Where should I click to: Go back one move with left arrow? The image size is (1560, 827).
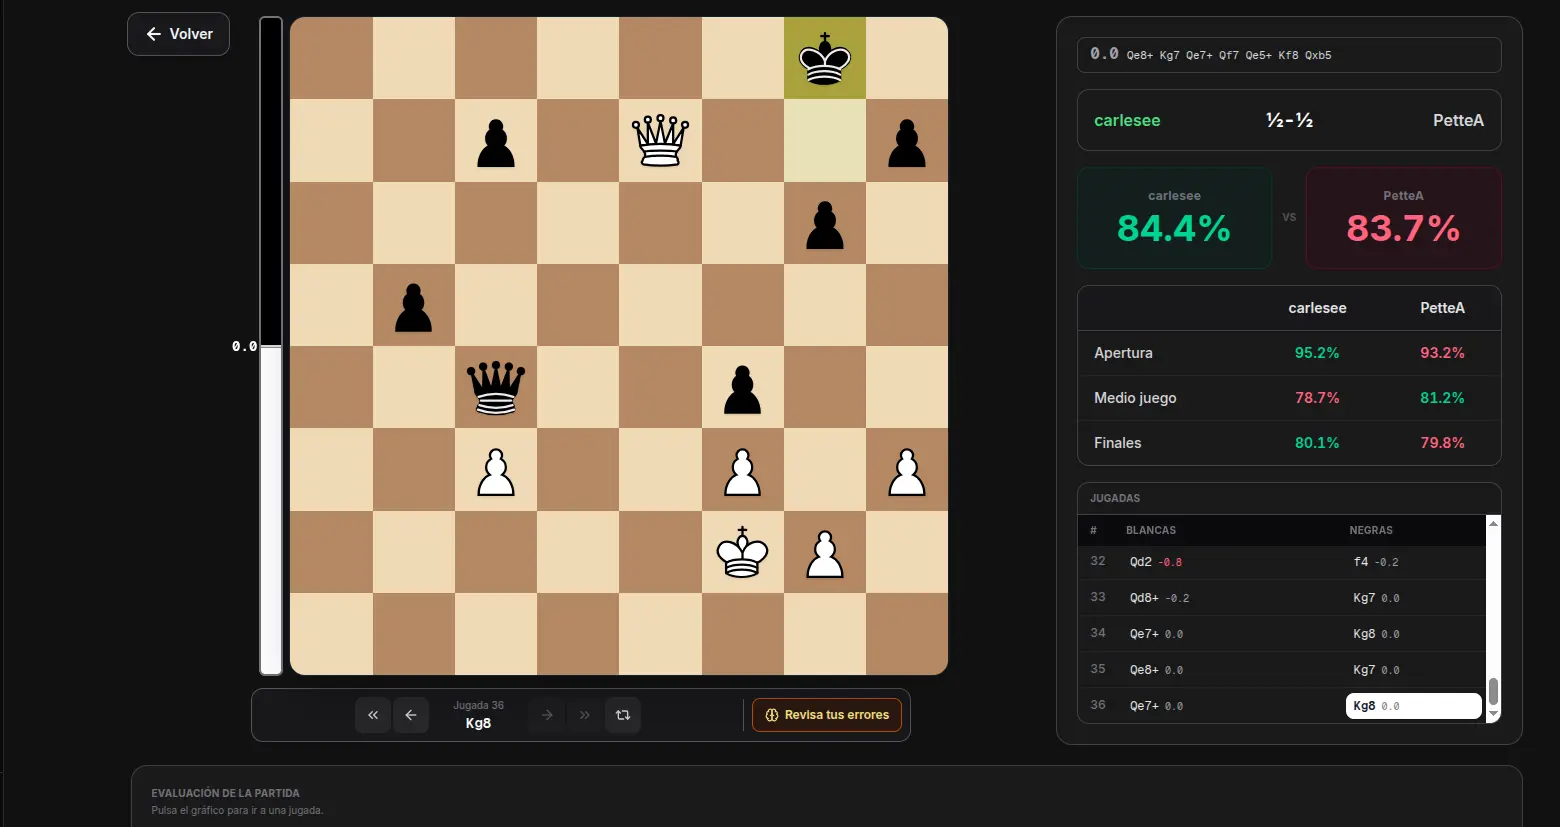(411, 715)
